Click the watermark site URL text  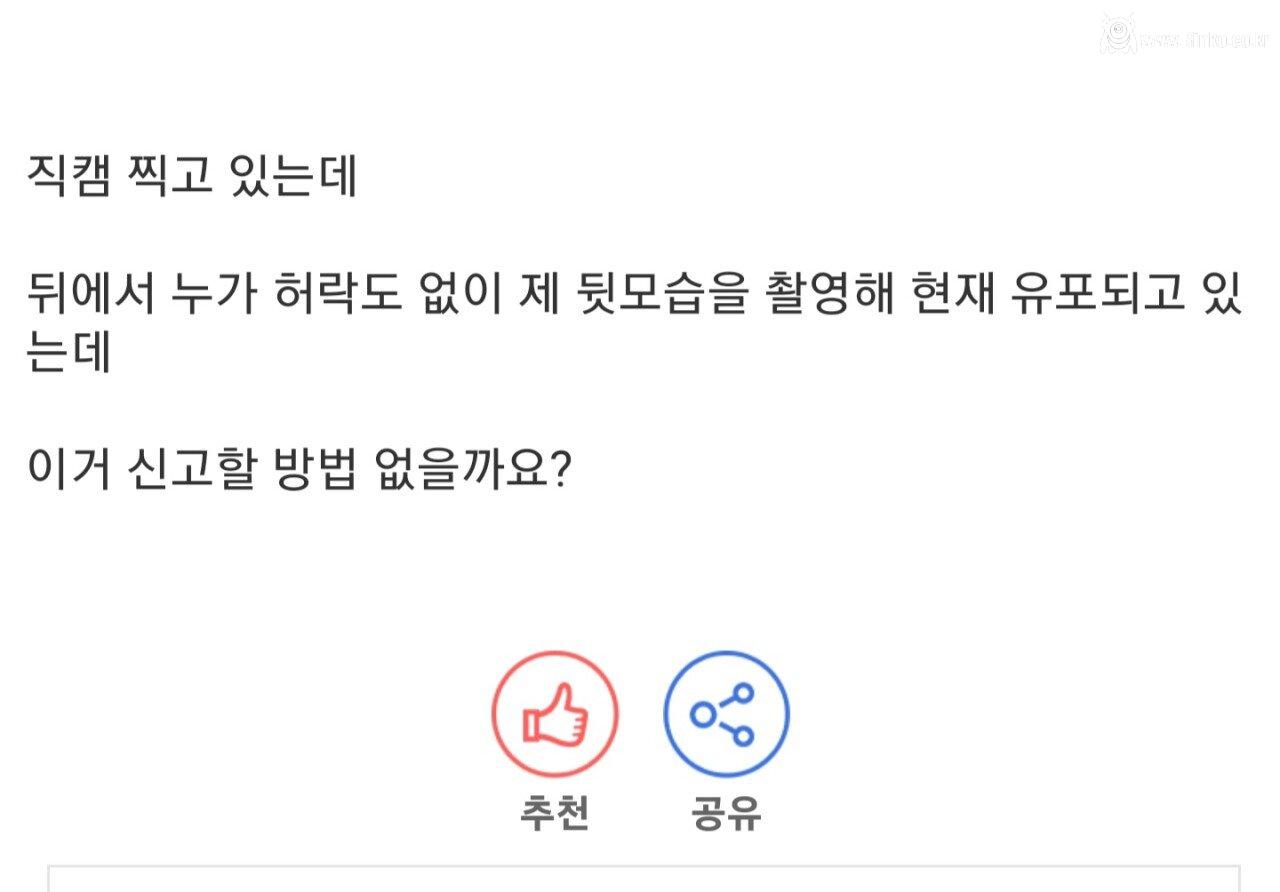1203,42
